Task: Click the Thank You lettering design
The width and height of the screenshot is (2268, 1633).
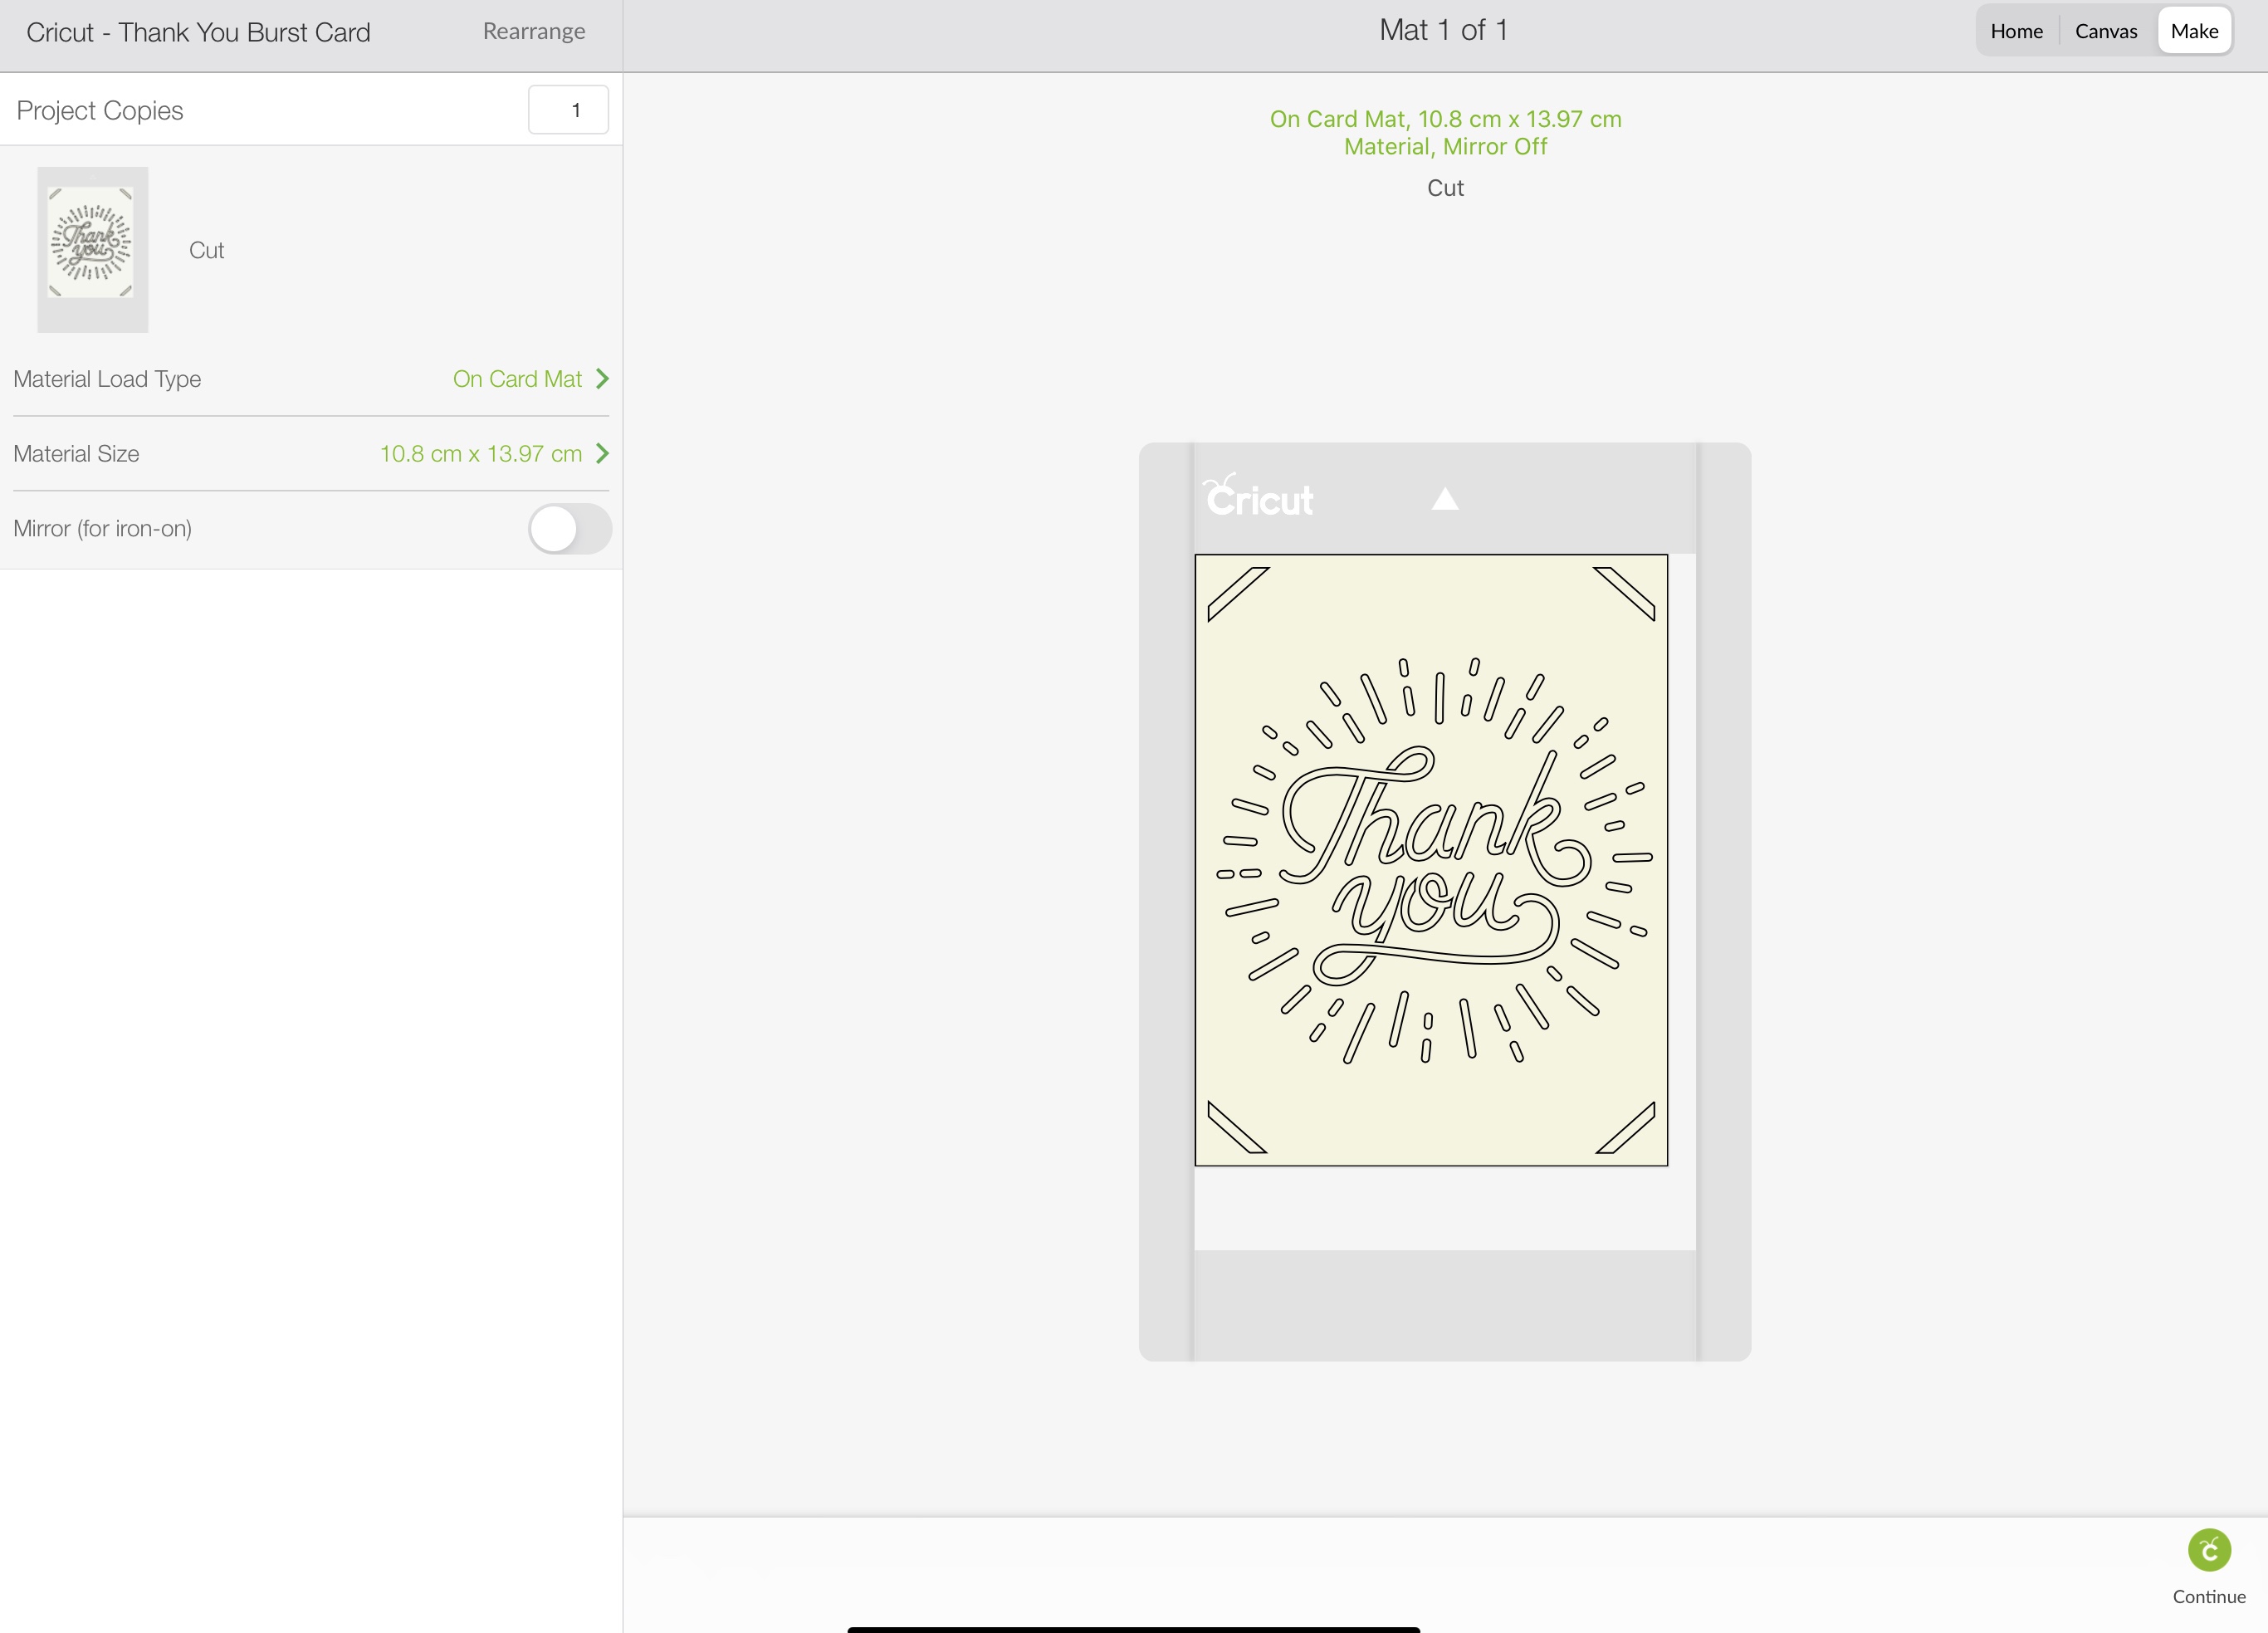Action: 1432,862
